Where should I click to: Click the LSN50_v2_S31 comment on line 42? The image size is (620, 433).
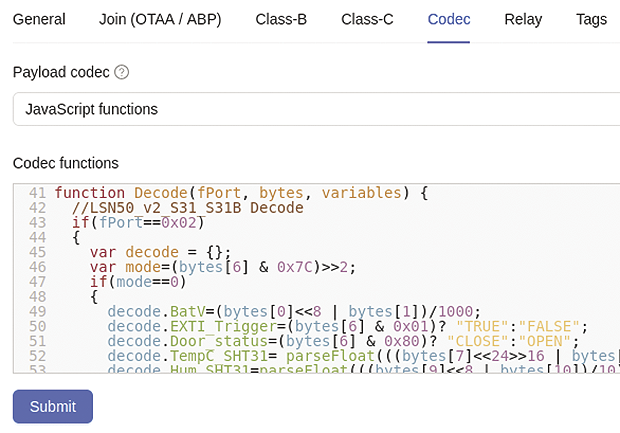[x=188, y=208]
